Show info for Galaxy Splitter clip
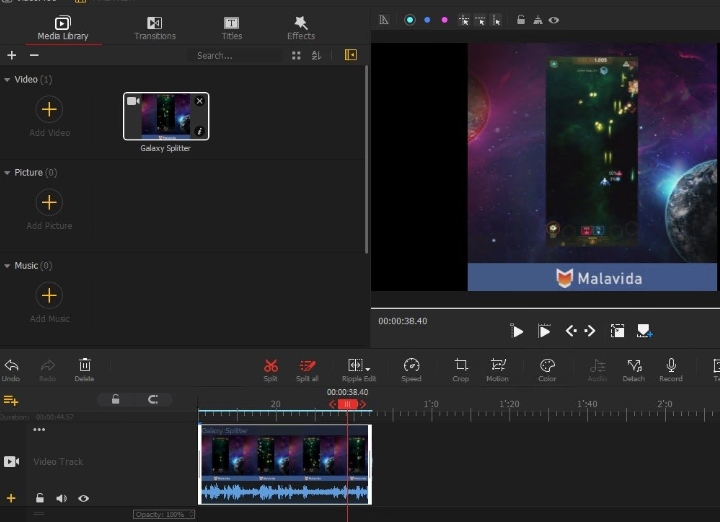Viewport: 720px width, 522px height. [x=199, y=131]
